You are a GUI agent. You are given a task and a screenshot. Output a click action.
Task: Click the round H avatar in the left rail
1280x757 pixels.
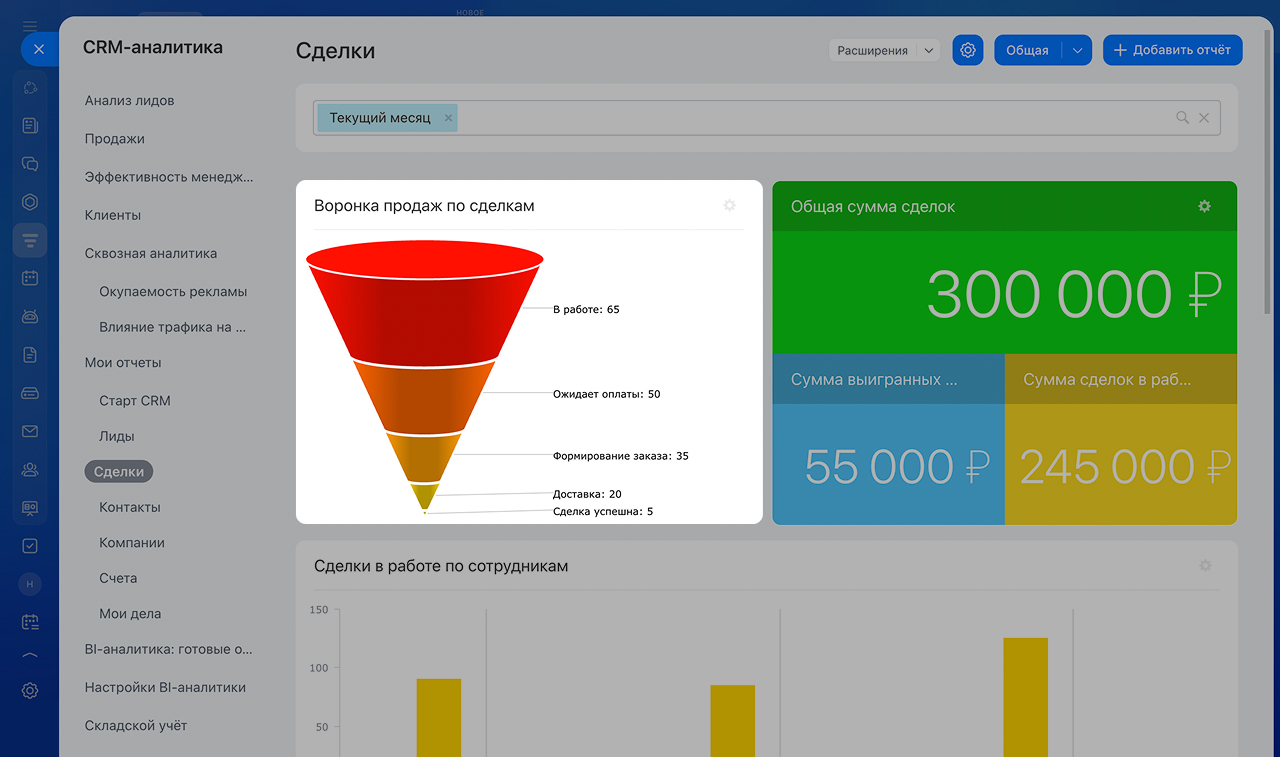pyautogui.click(x=30, y=584)
